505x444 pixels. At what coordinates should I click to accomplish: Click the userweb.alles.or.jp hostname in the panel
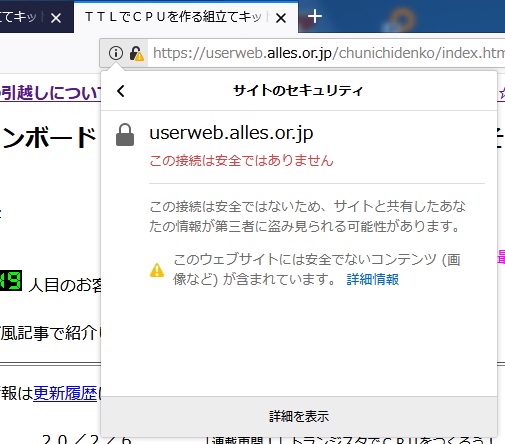231,133
